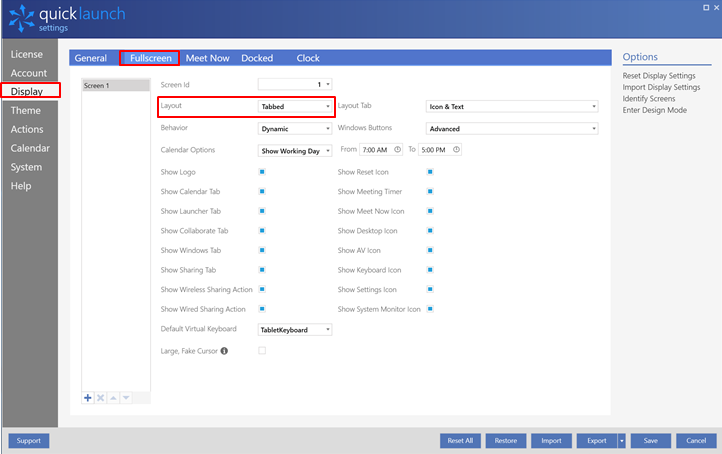This screenshot has width=722, height=454.
Task: Toggle Show Logo checkbox
Action: click(x=262, y=172)
